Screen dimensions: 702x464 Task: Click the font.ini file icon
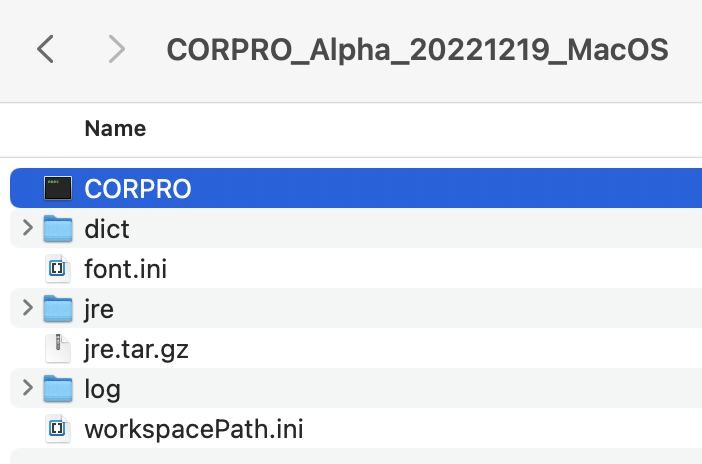point(58,269)
